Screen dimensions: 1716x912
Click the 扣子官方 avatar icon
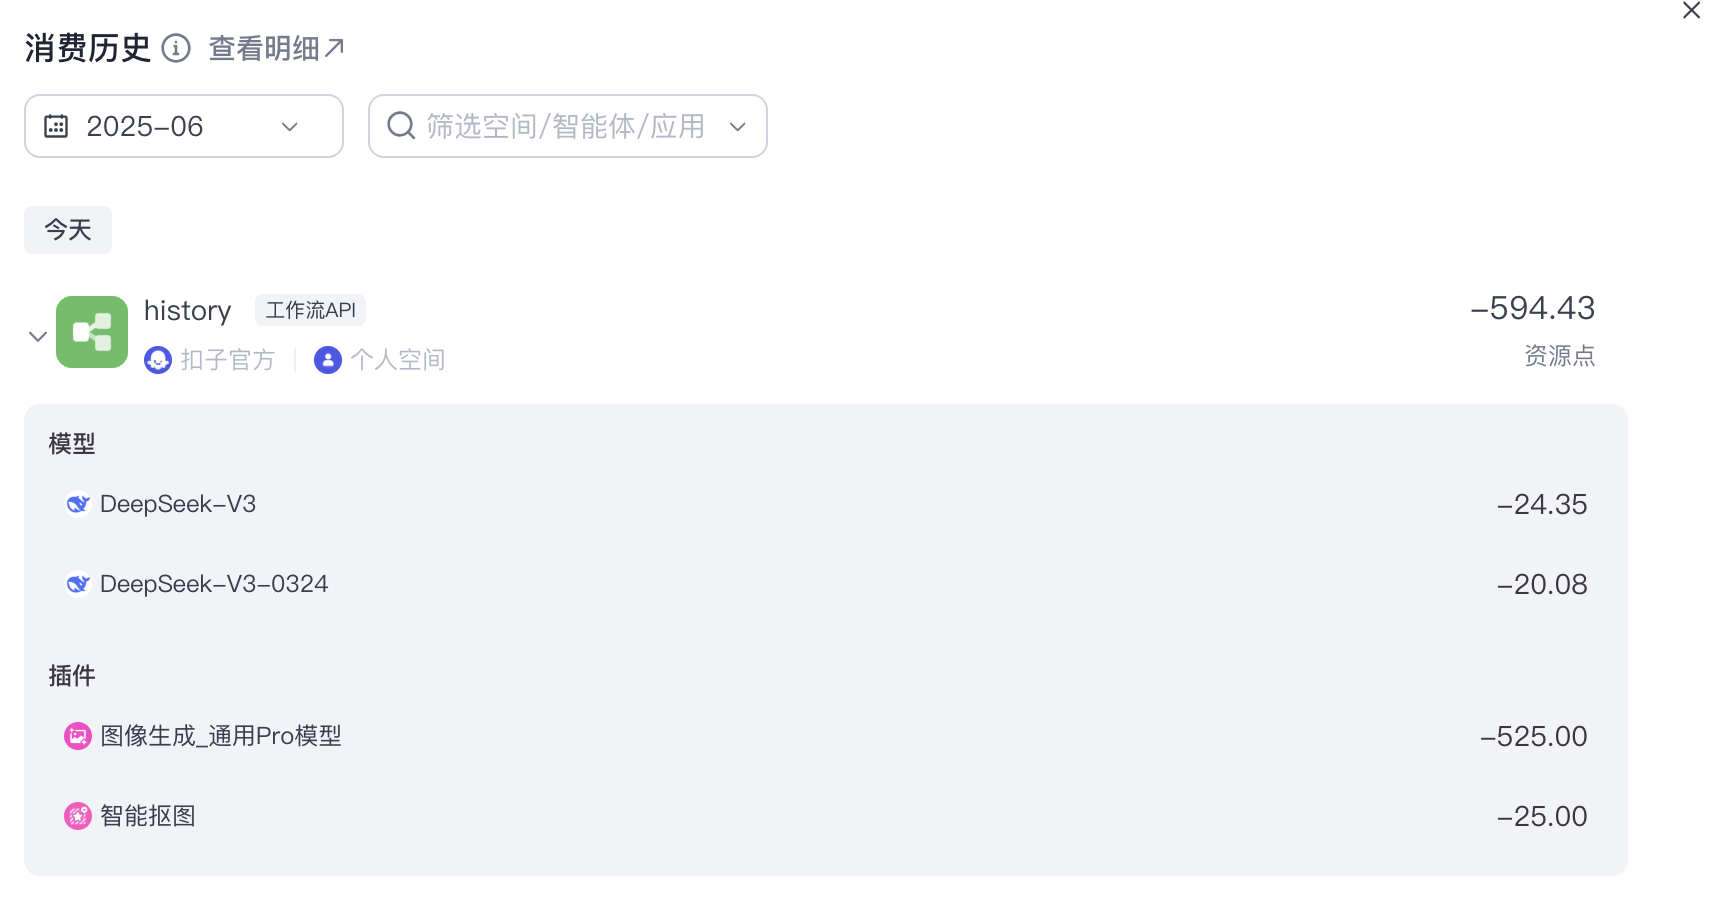pyautogui.click(x=158, y=360)
